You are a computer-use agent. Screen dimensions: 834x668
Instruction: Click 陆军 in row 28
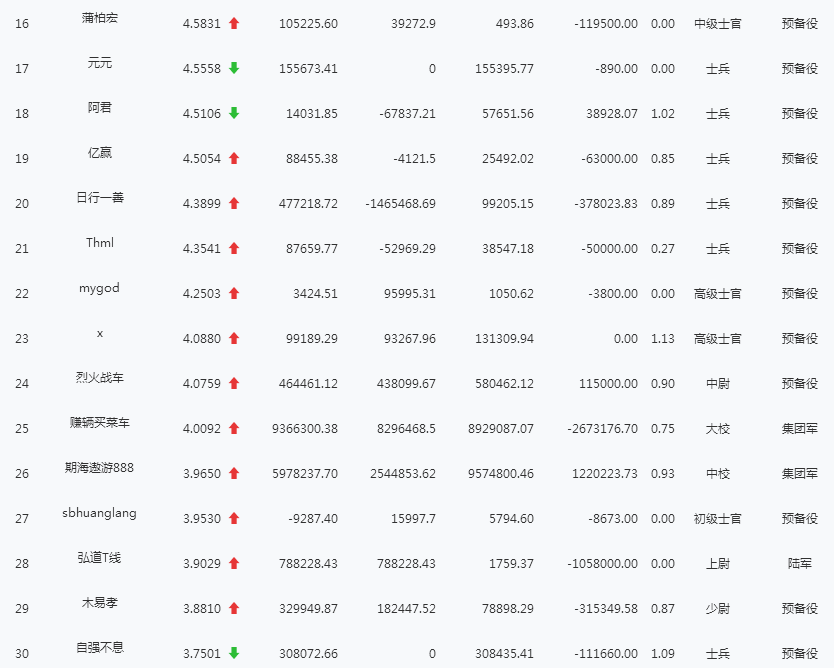coord(799,564)
